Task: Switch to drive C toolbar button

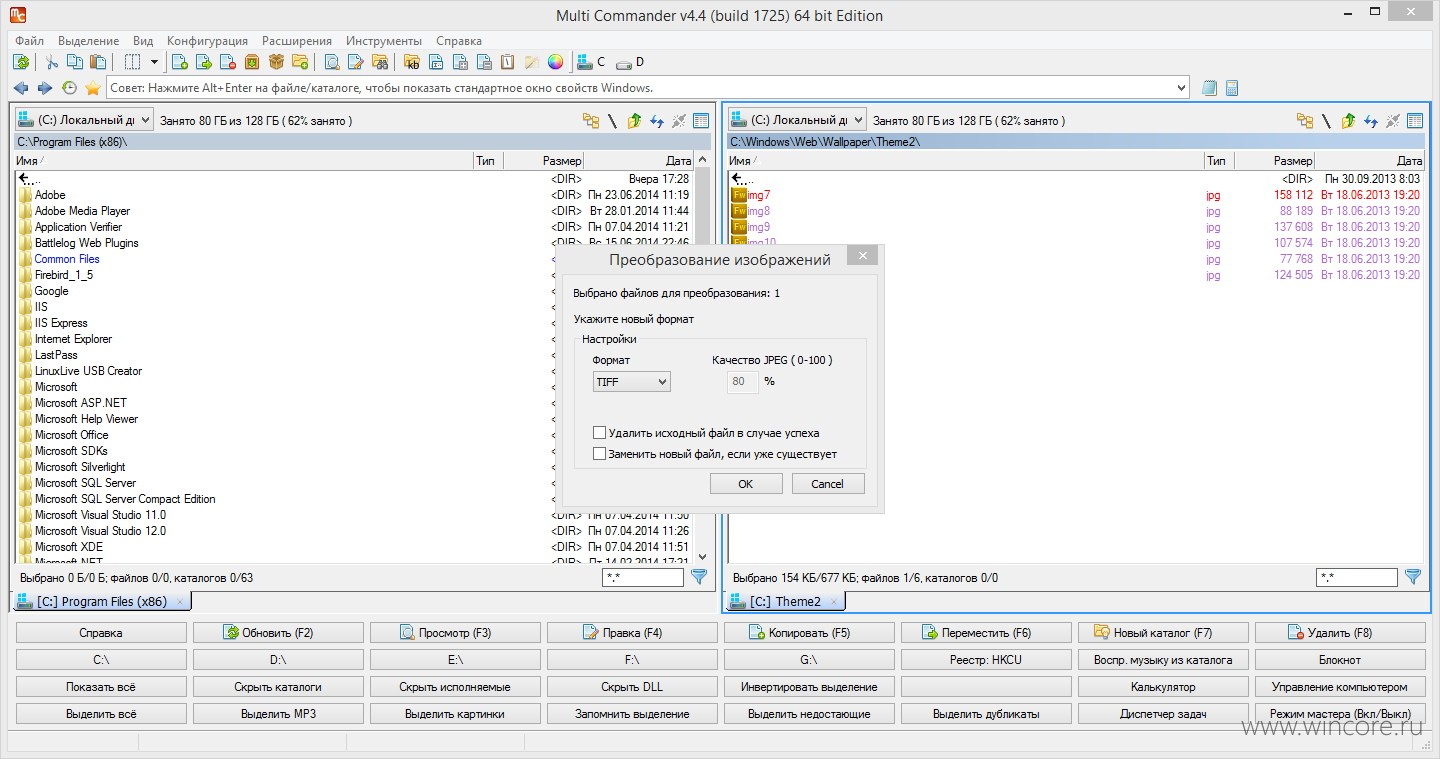Action: pos(591,62)
